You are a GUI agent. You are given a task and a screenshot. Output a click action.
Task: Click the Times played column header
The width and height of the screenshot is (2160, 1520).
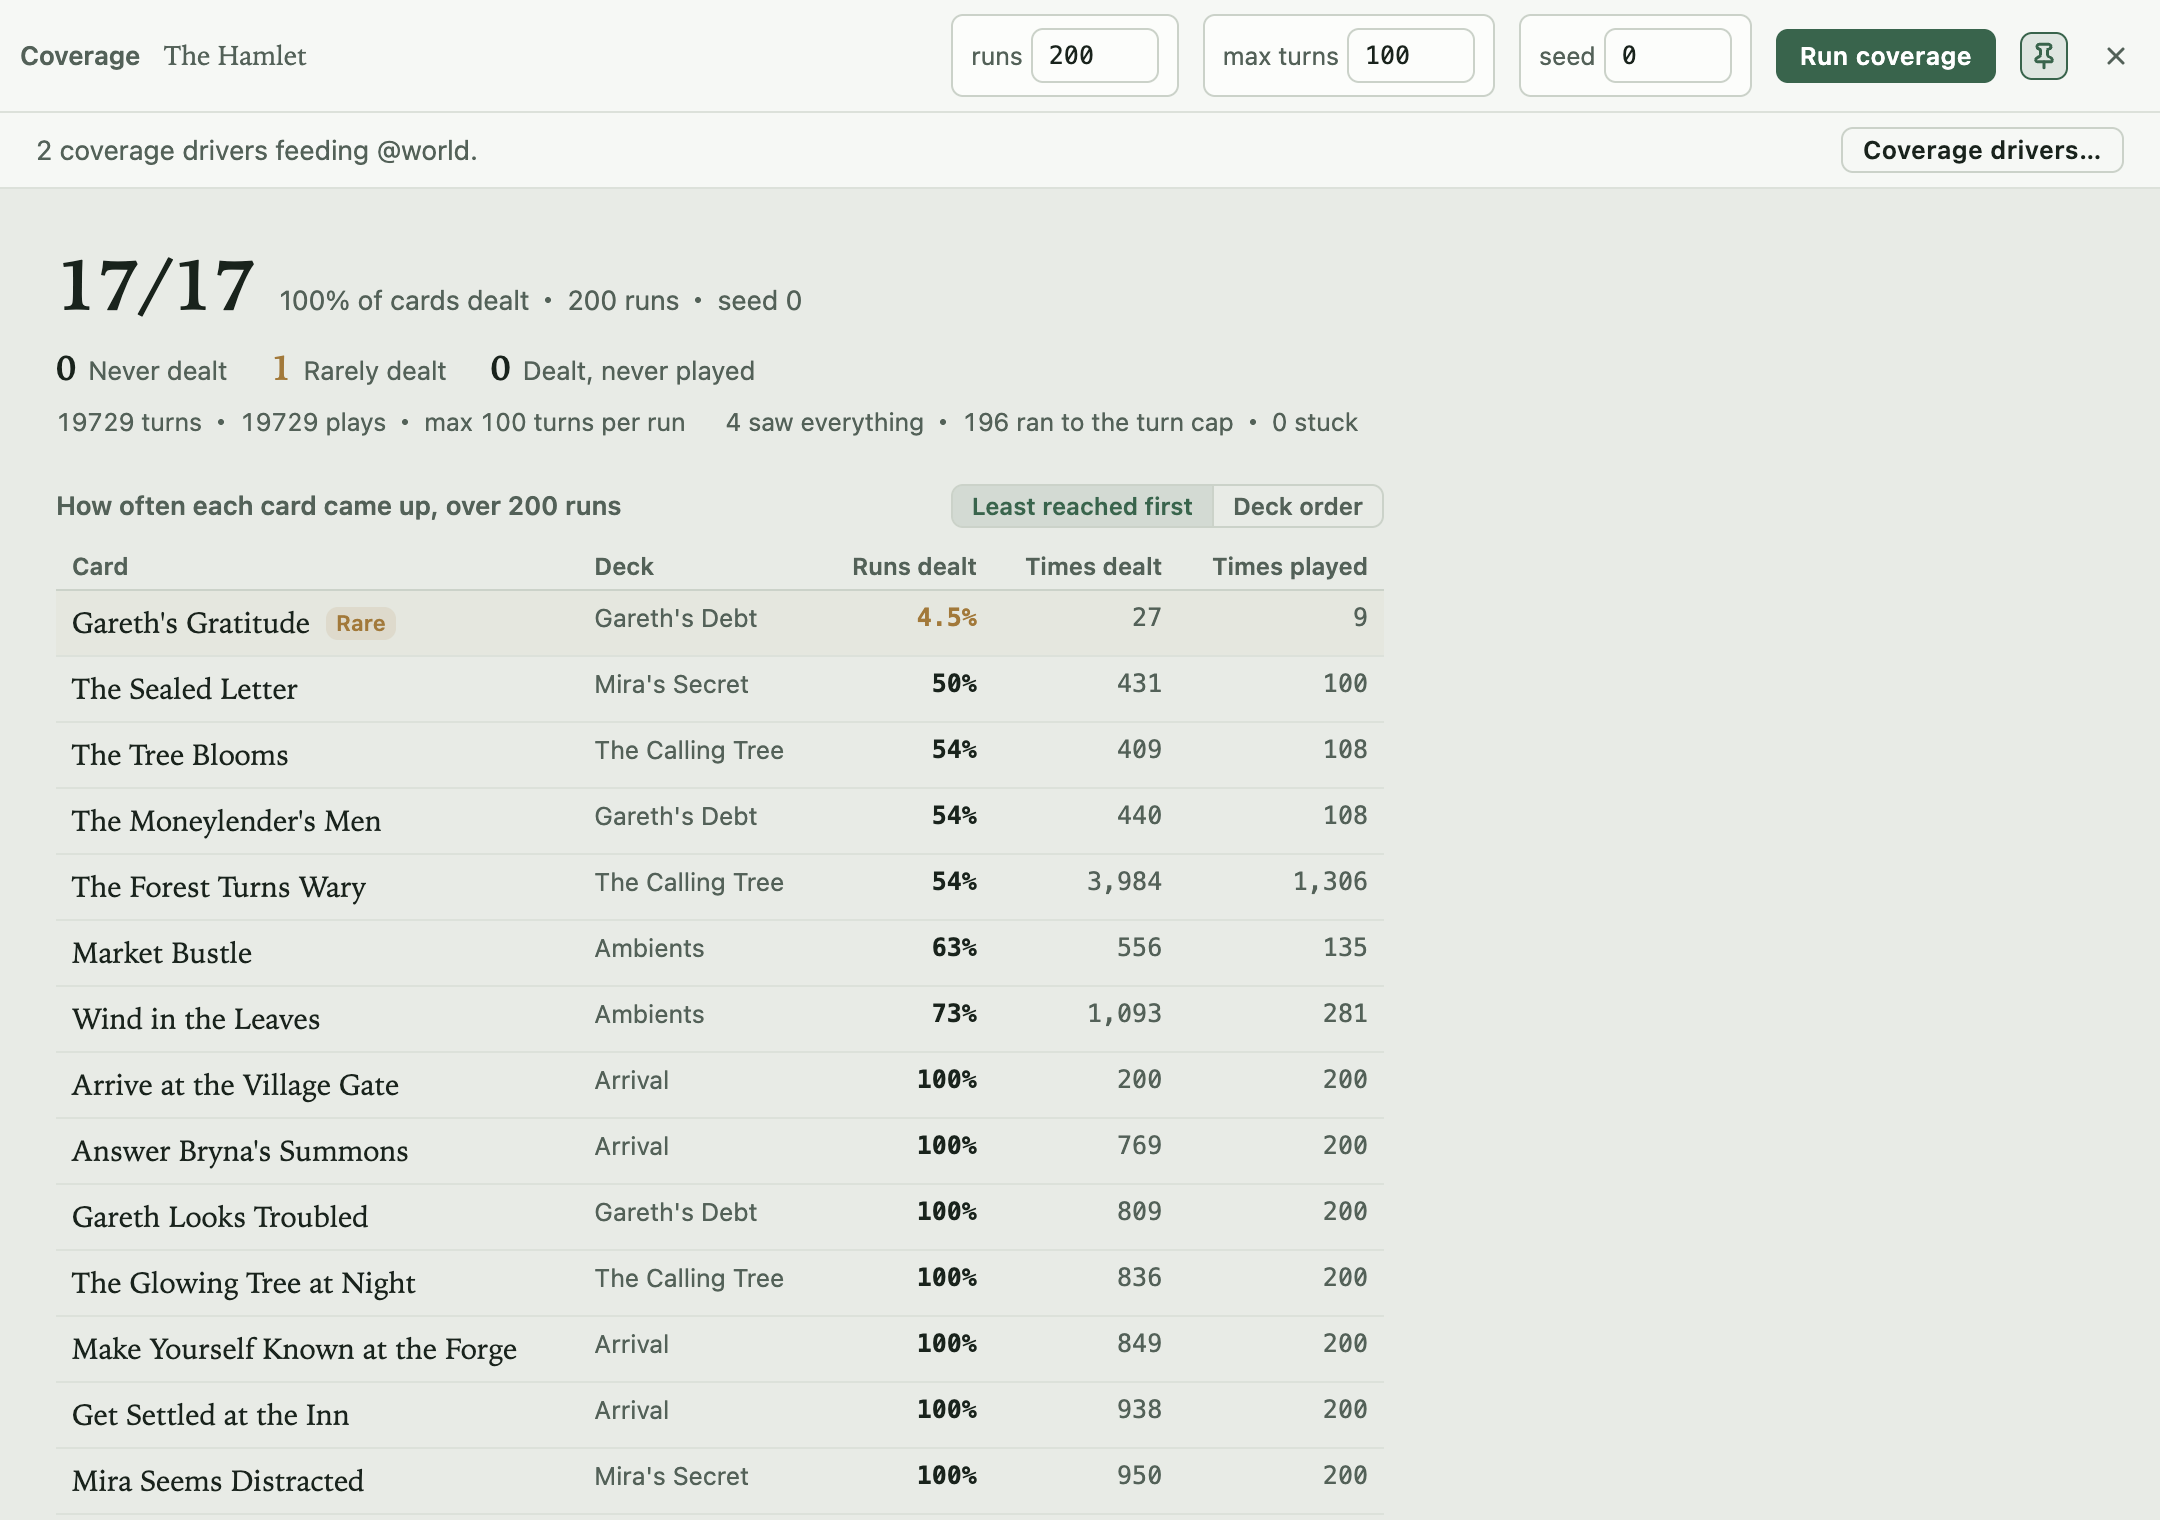pyautogui.click(x=1289, y=566)
